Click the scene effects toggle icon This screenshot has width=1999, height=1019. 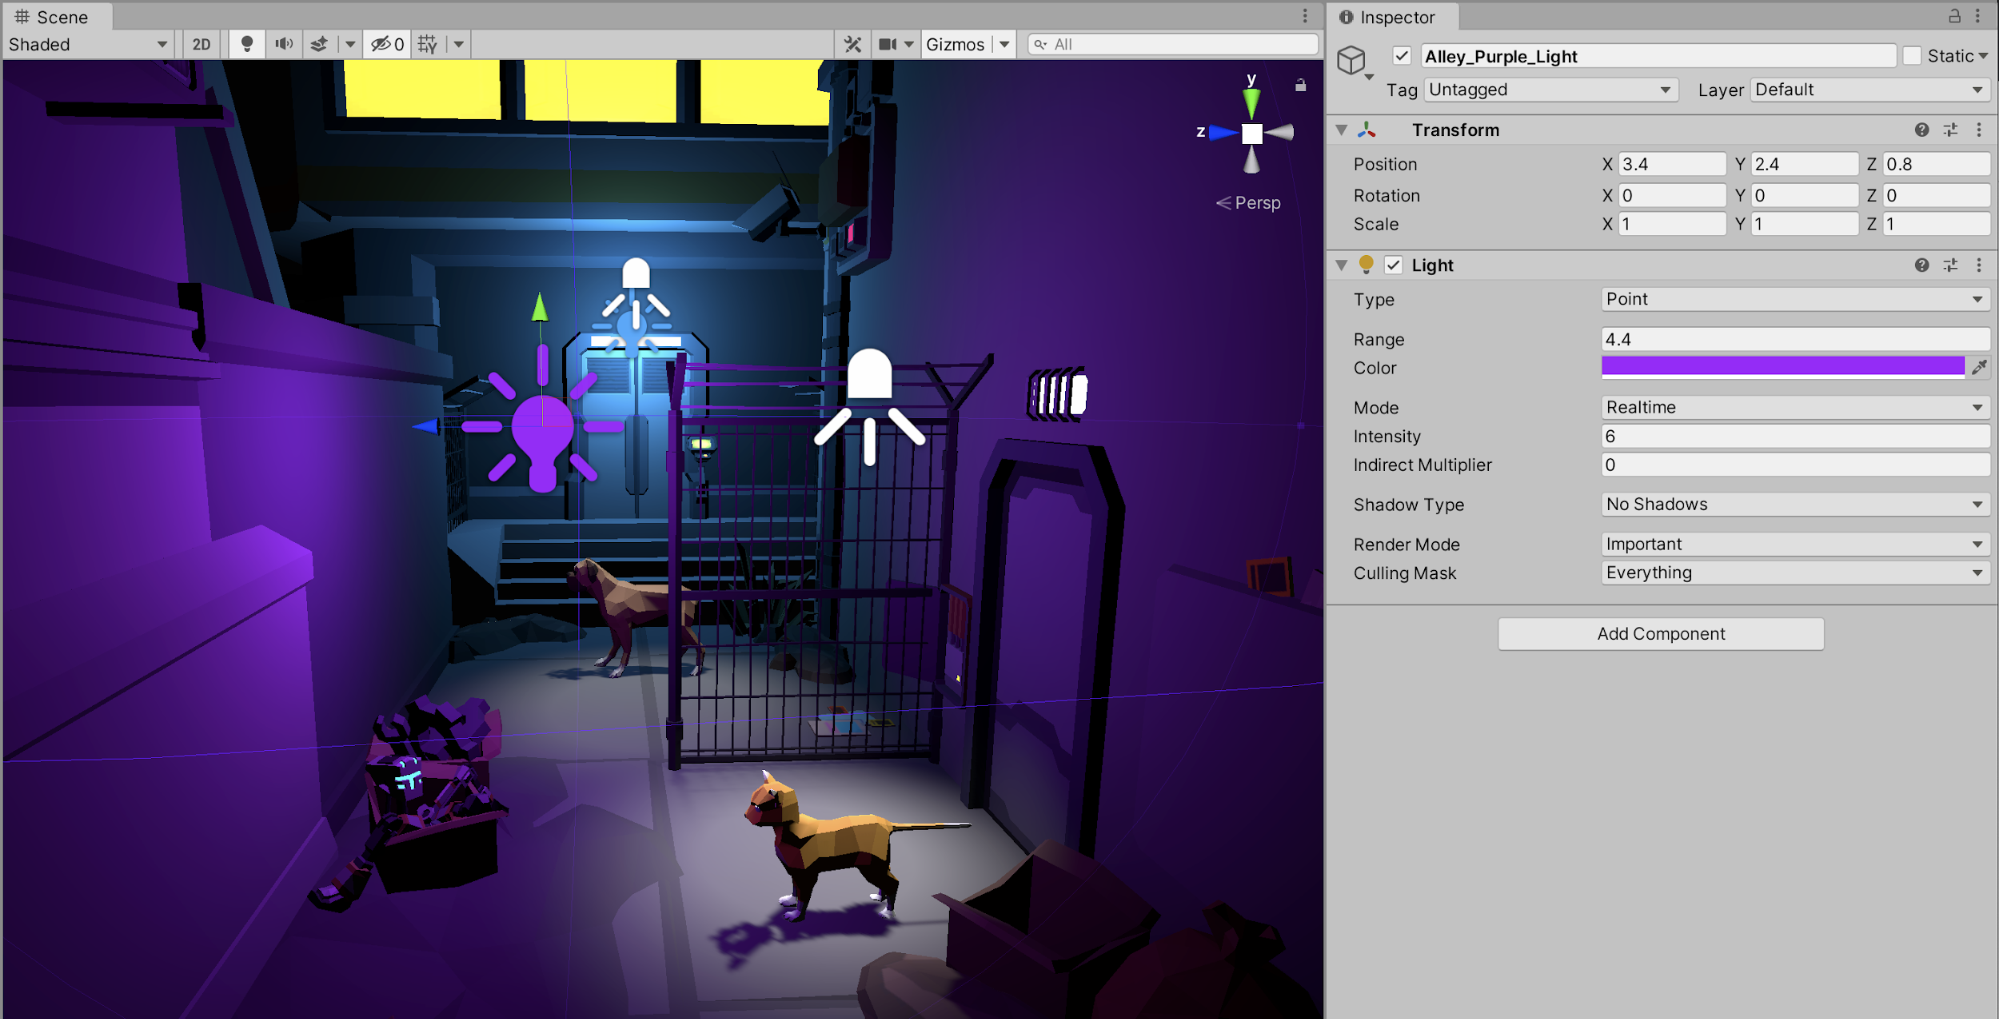[319, 44]
